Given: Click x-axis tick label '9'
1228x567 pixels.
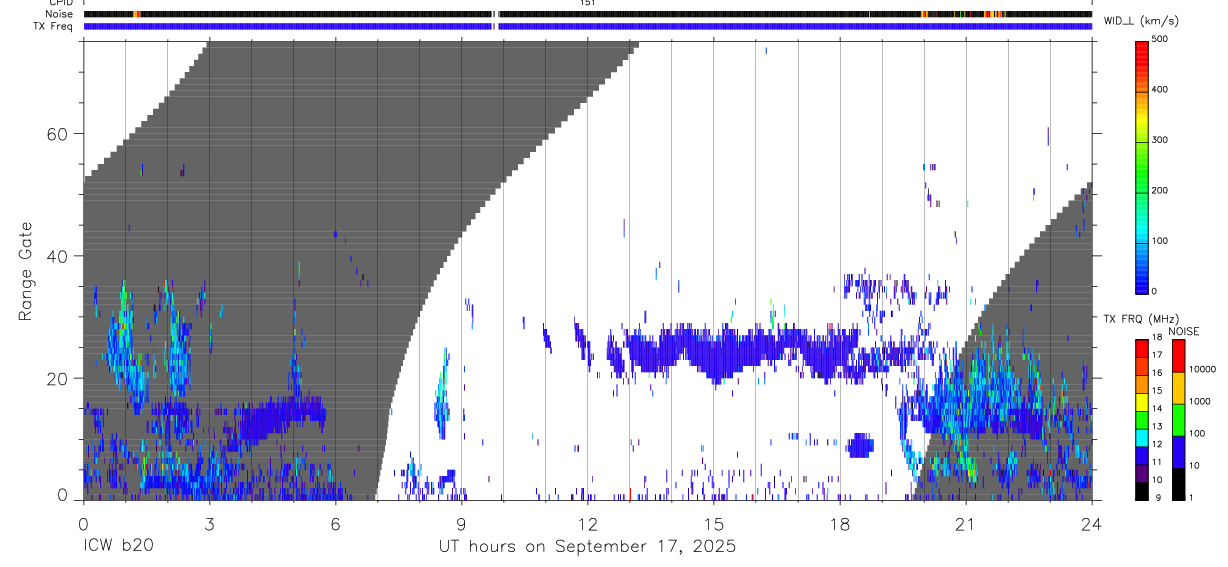Looking at the screenshot, I should (x=461, y=523).
